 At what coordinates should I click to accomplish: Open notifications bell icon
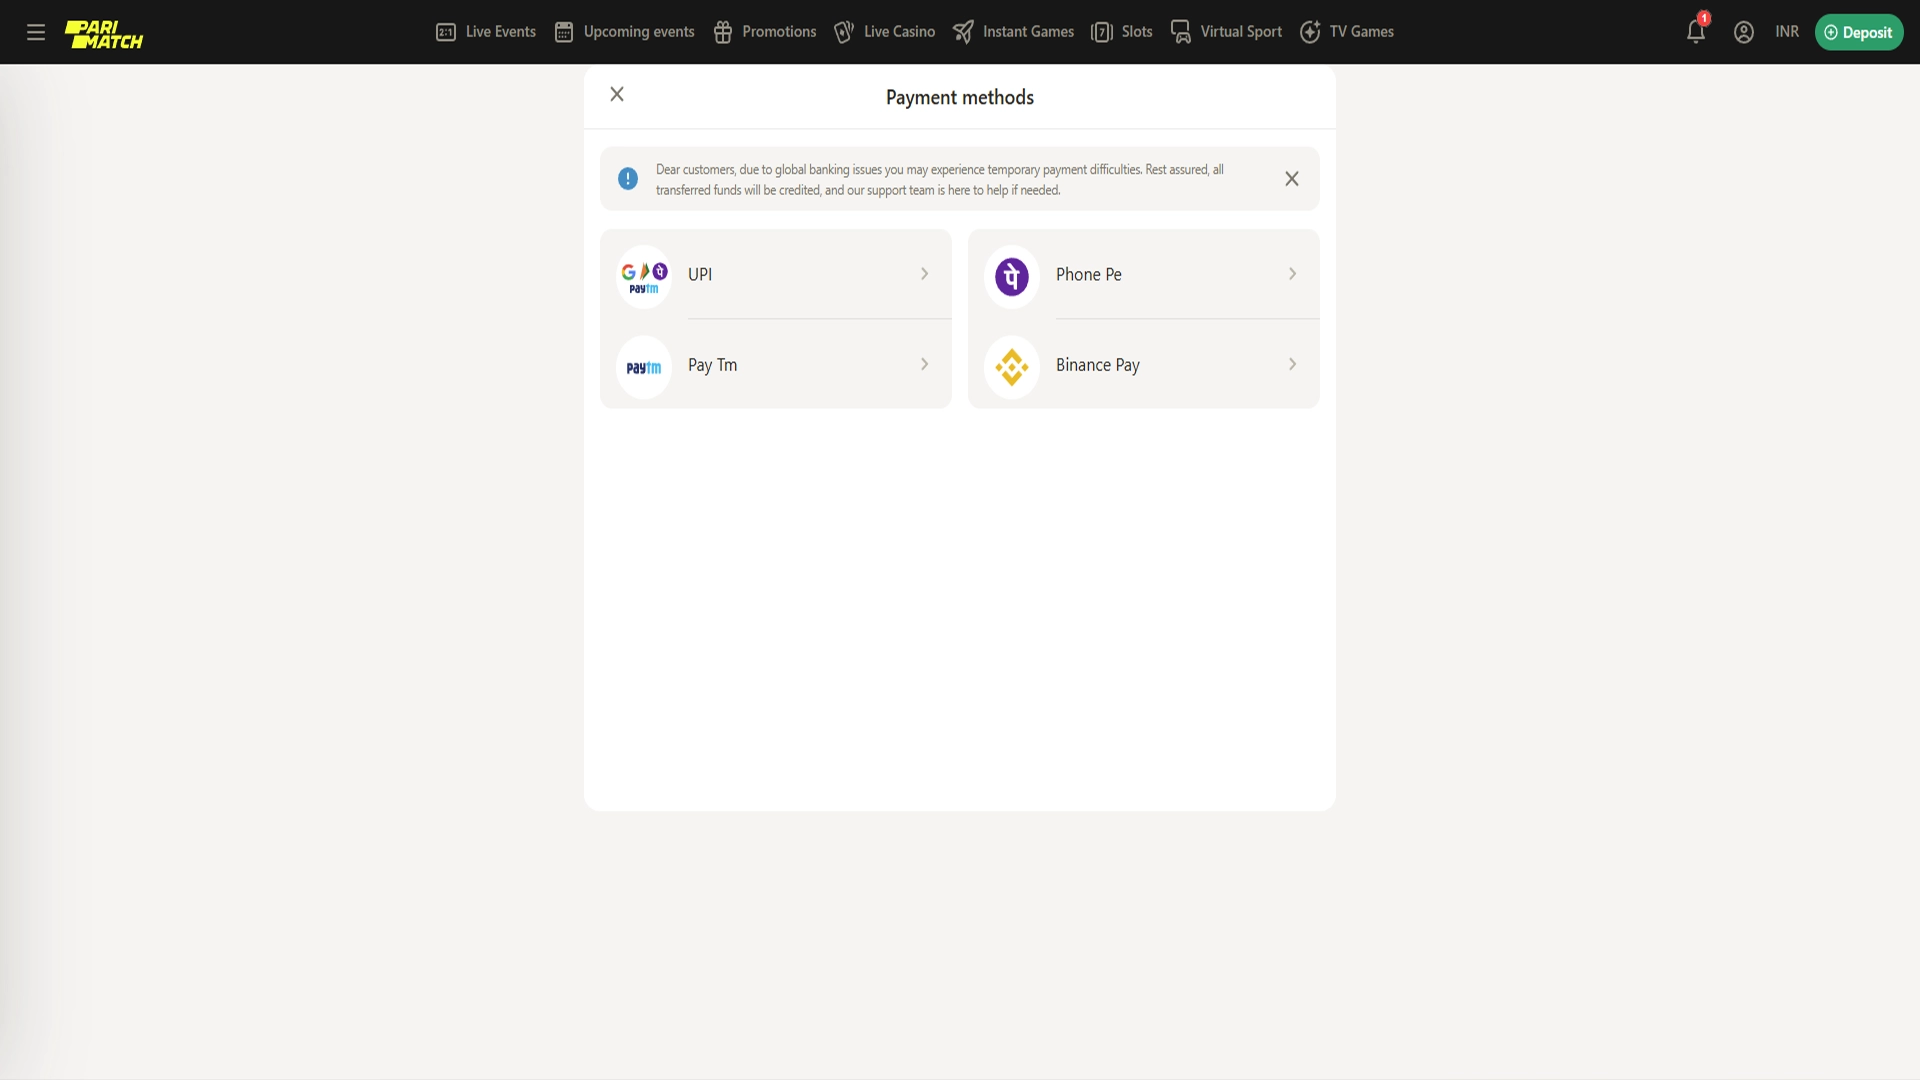click(1695, 32)
